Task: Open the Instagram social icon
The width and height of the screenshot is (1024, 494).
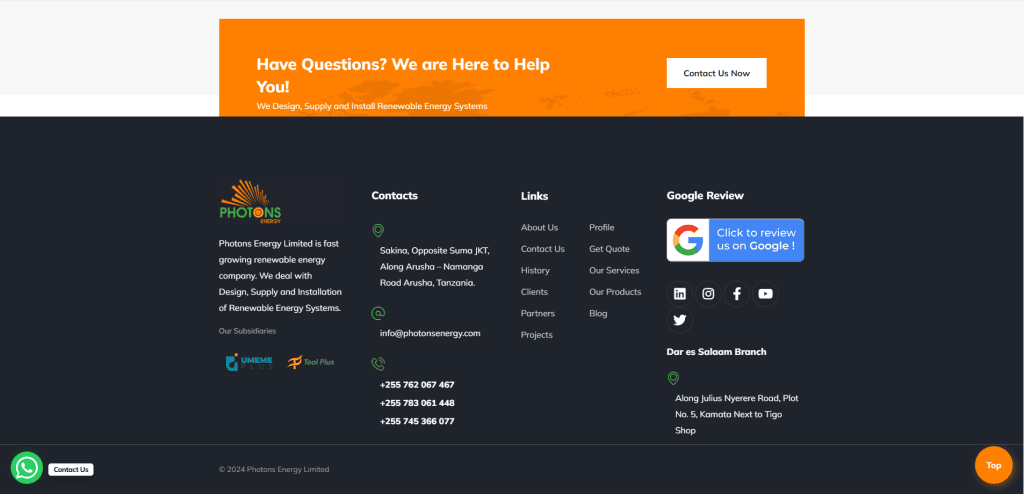Action: tap(708, 294)
